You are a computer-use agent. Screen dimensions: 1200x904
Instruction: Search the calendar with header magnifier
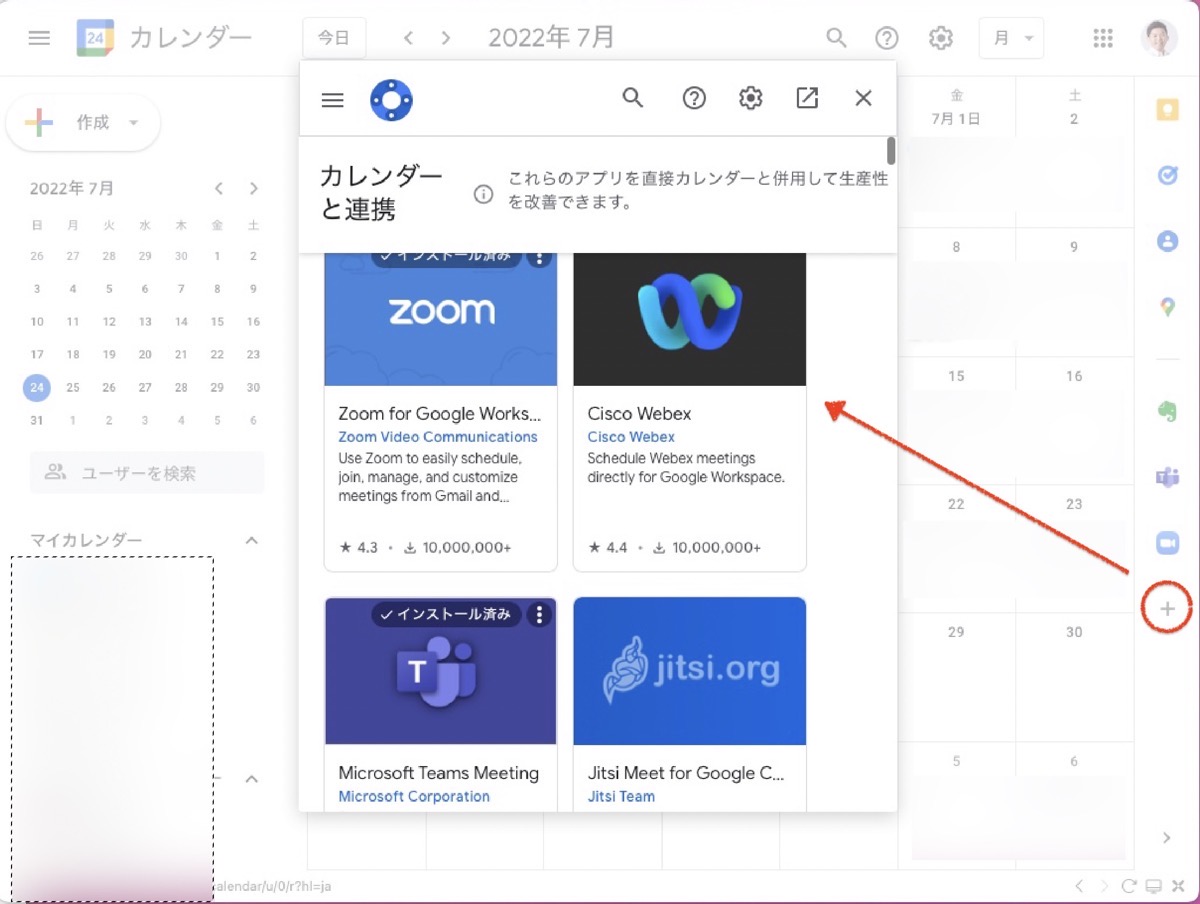point(836,38)
